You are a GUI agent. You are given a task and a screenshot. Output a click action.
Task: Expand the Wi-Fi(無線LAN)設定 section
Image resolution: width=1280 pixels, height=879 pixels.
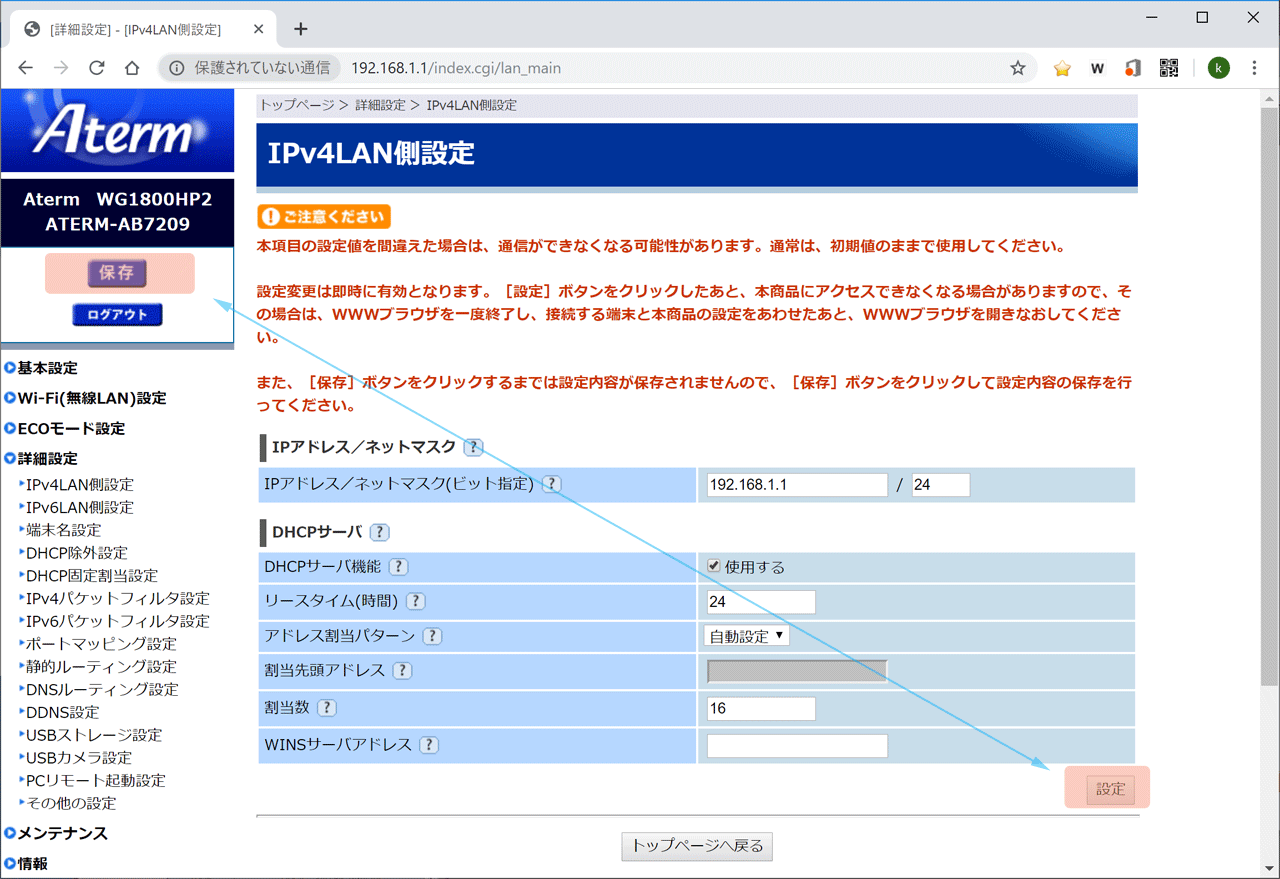click(85, 398)
